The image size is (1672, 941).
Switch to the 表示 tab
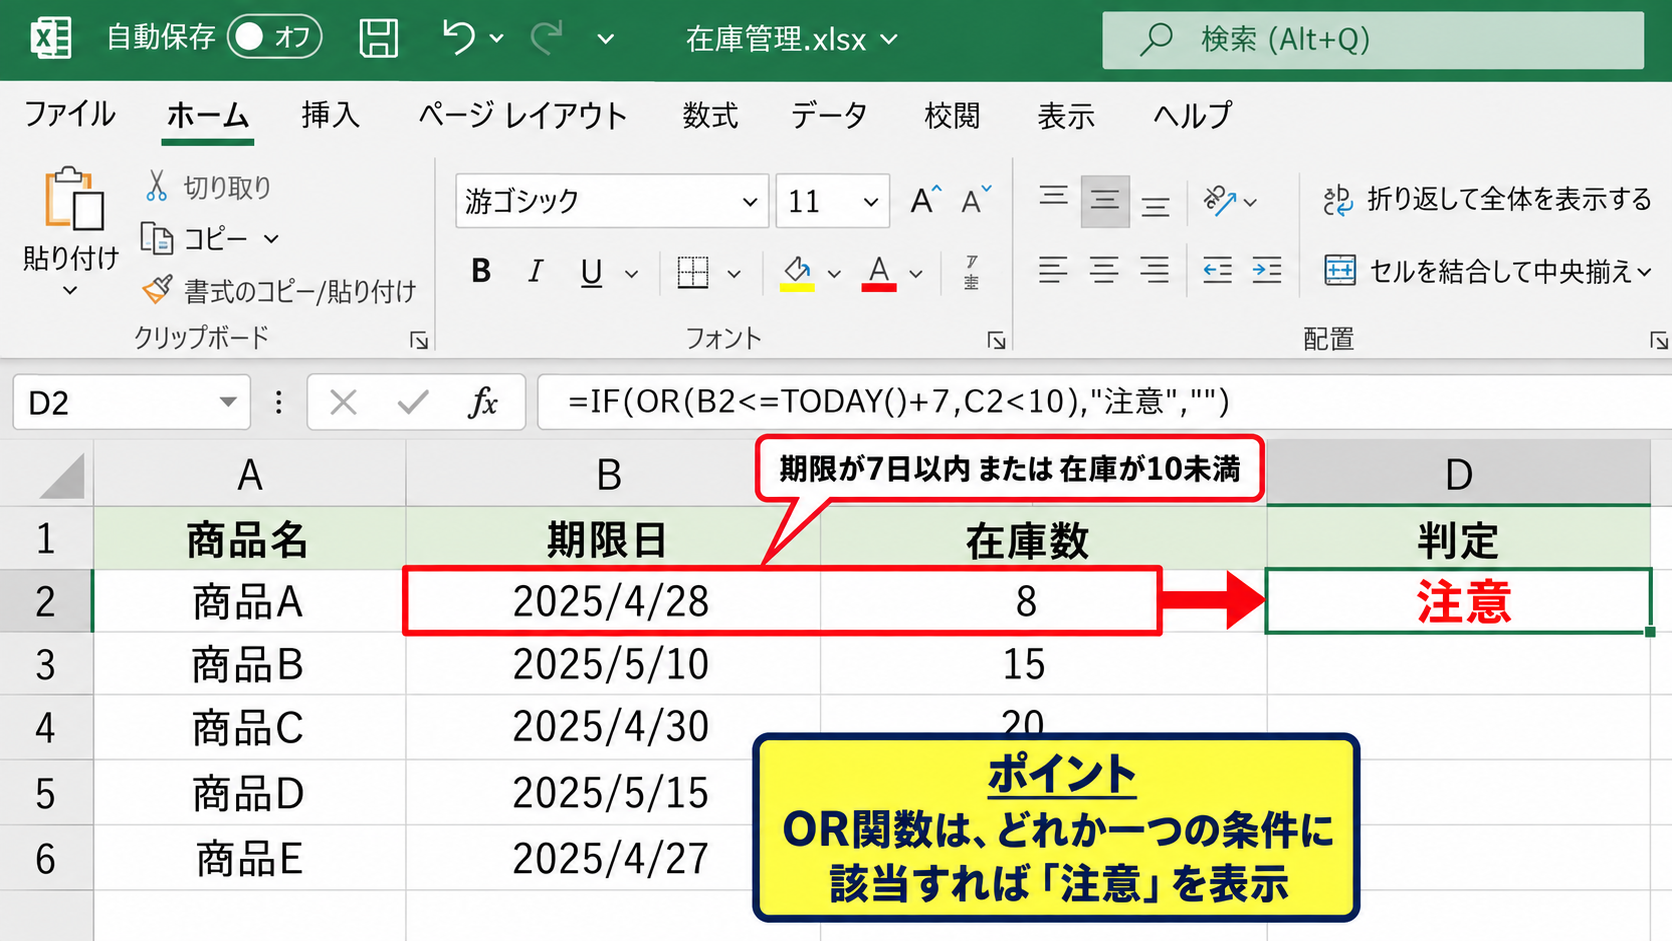pos(1066,115)
